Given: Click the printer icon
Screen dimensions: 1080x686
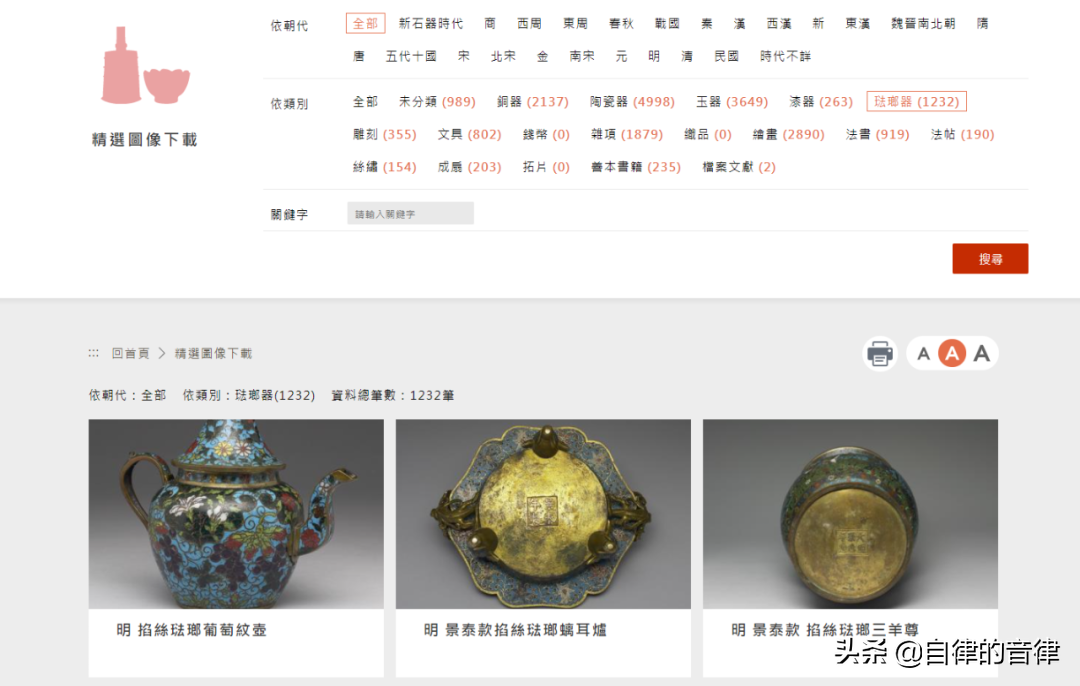Looking at the screenshot, I should point(880,354).
